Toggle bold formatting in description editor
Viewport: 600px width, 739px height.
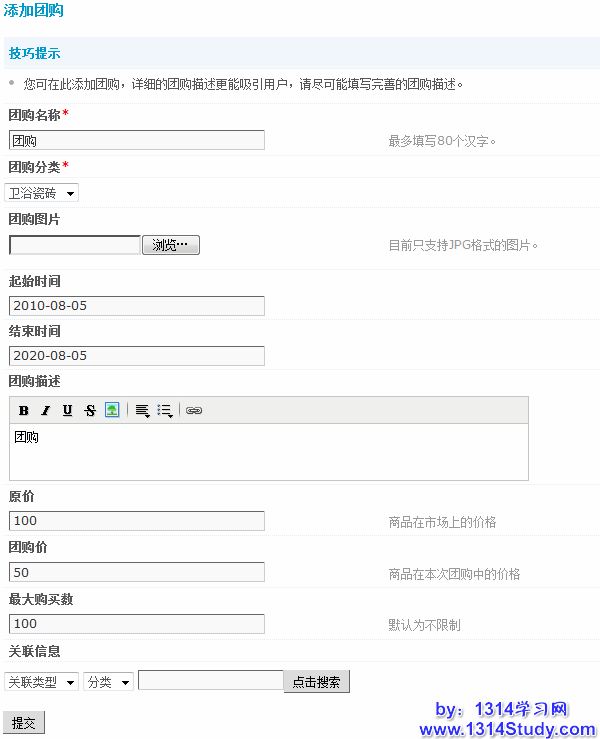(24, 410)
